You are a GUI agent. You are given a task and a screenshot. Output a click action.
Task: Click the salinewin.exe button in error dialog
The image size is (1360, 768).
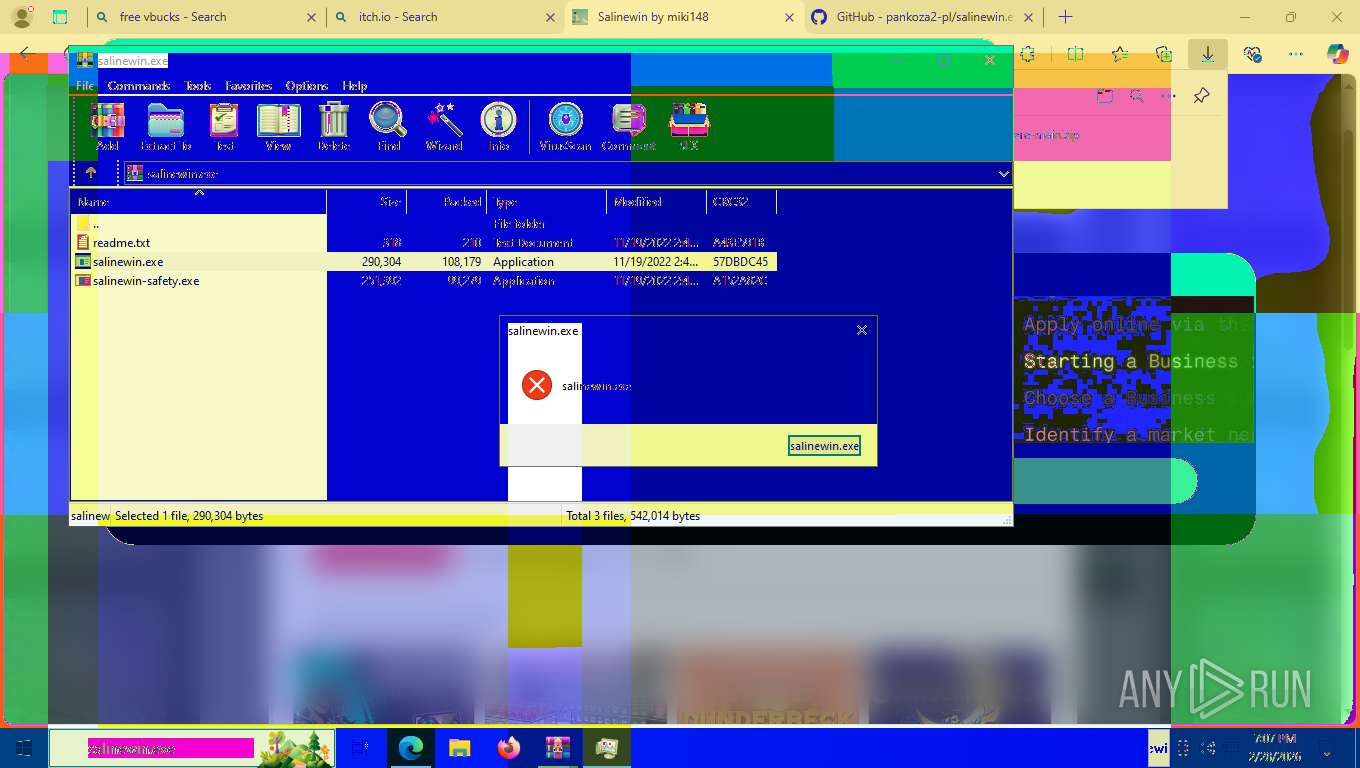824,446
